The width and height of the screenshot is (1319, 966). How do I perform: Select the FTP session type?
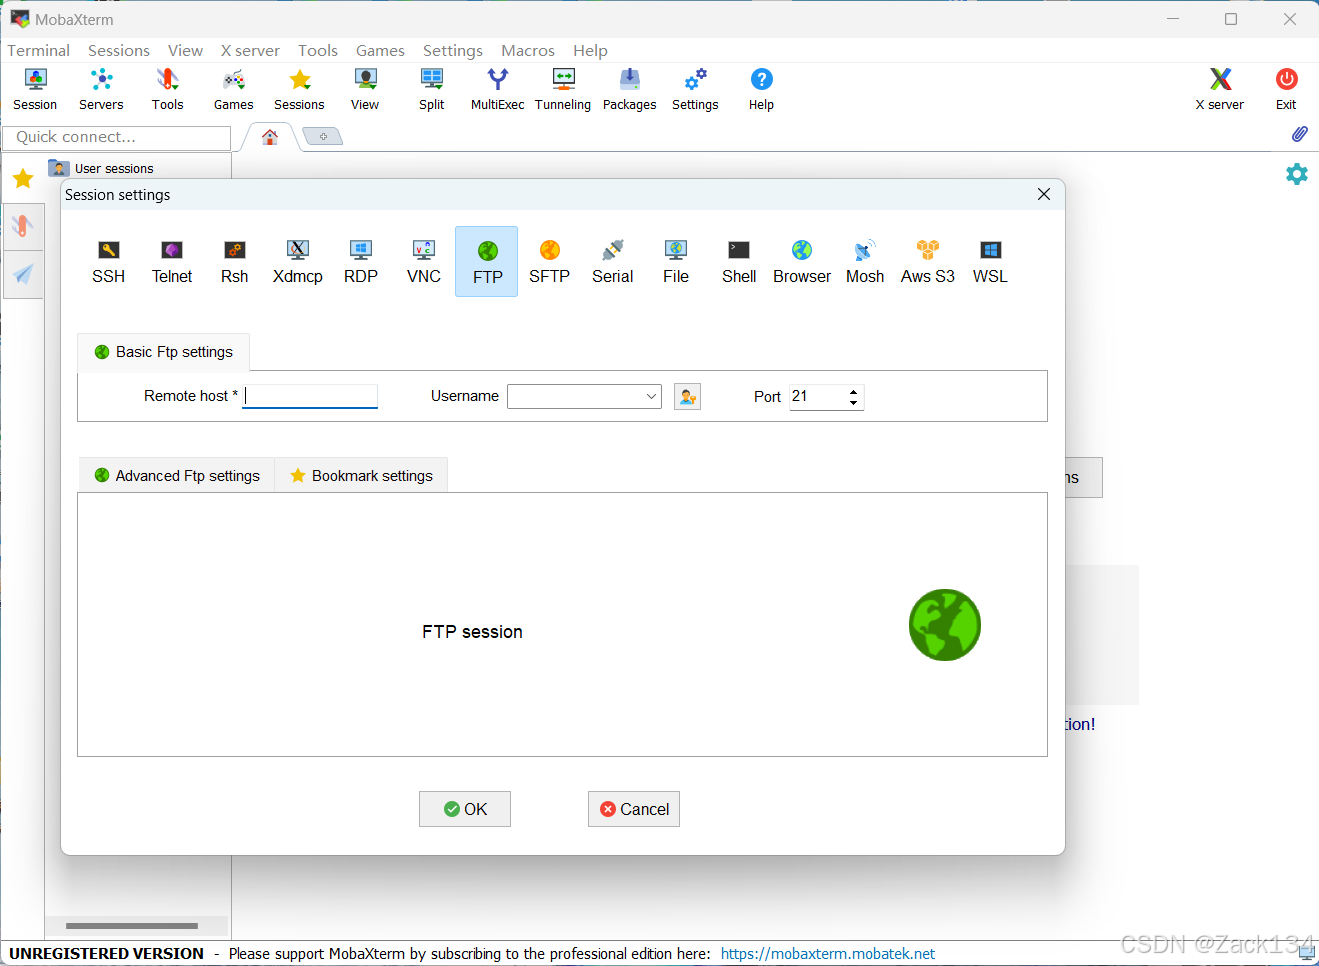(487, 262)
